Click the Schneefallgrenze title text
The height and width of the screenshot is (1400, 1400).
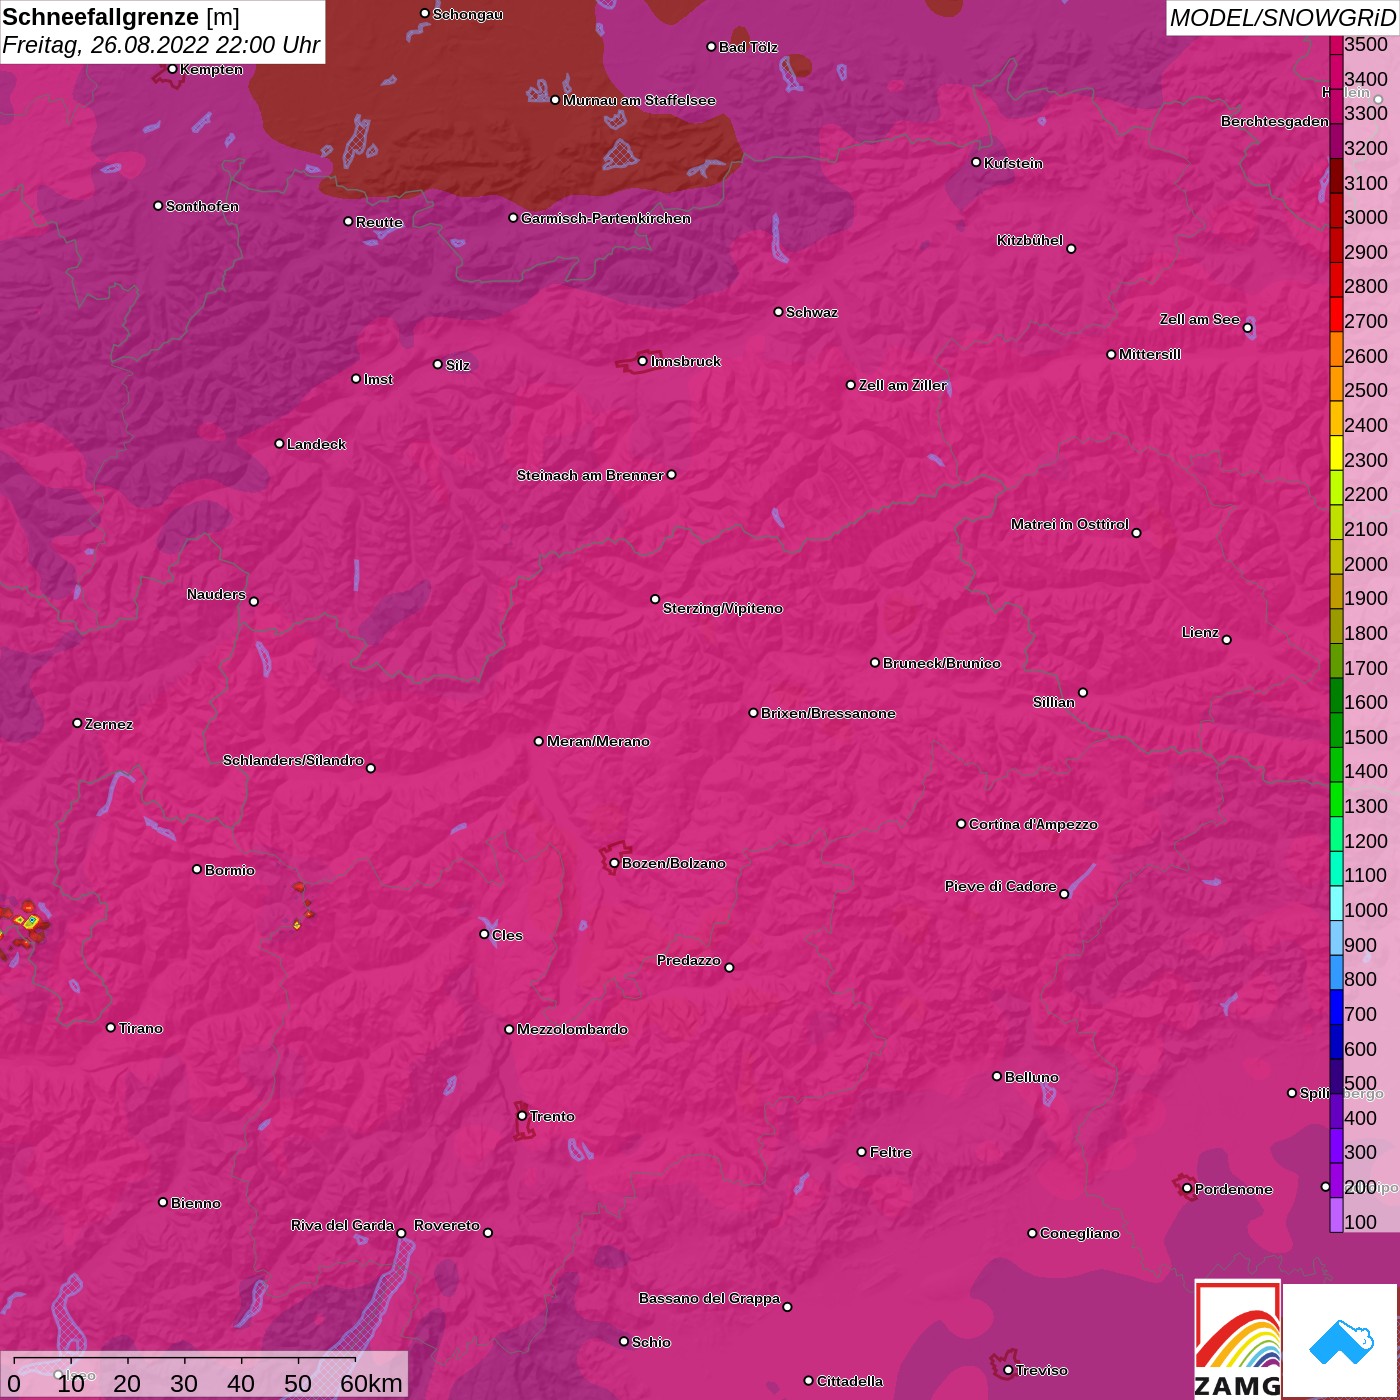click(101, 17)
